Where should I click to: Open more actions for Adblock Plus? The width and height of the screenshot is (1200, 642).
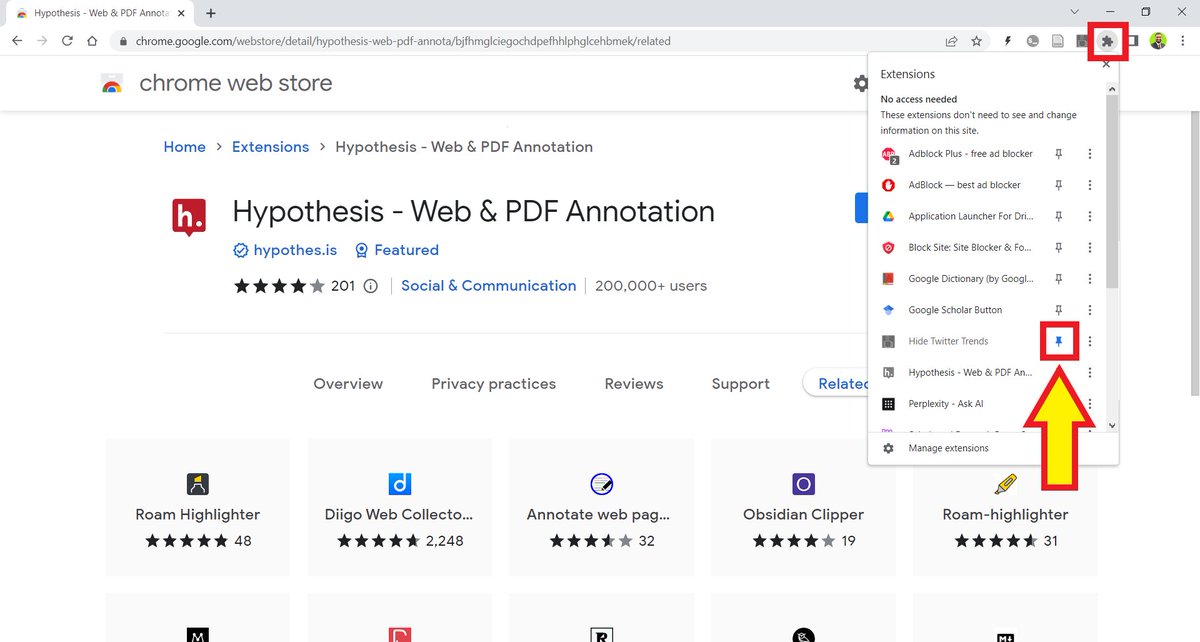(1090, 154)
